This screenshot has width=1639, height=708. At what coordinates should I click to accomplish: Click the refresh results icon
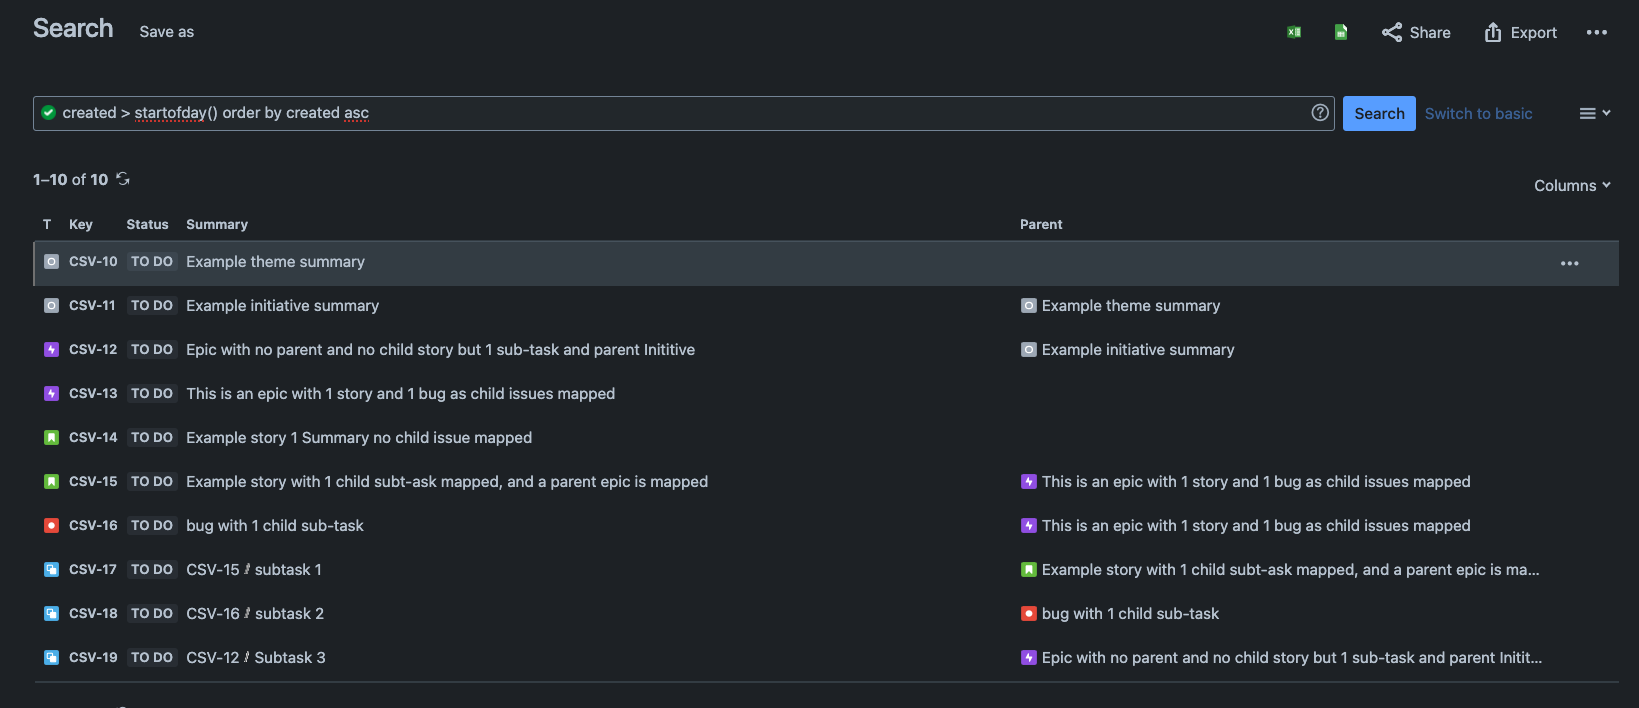click(x=123, y=179)
